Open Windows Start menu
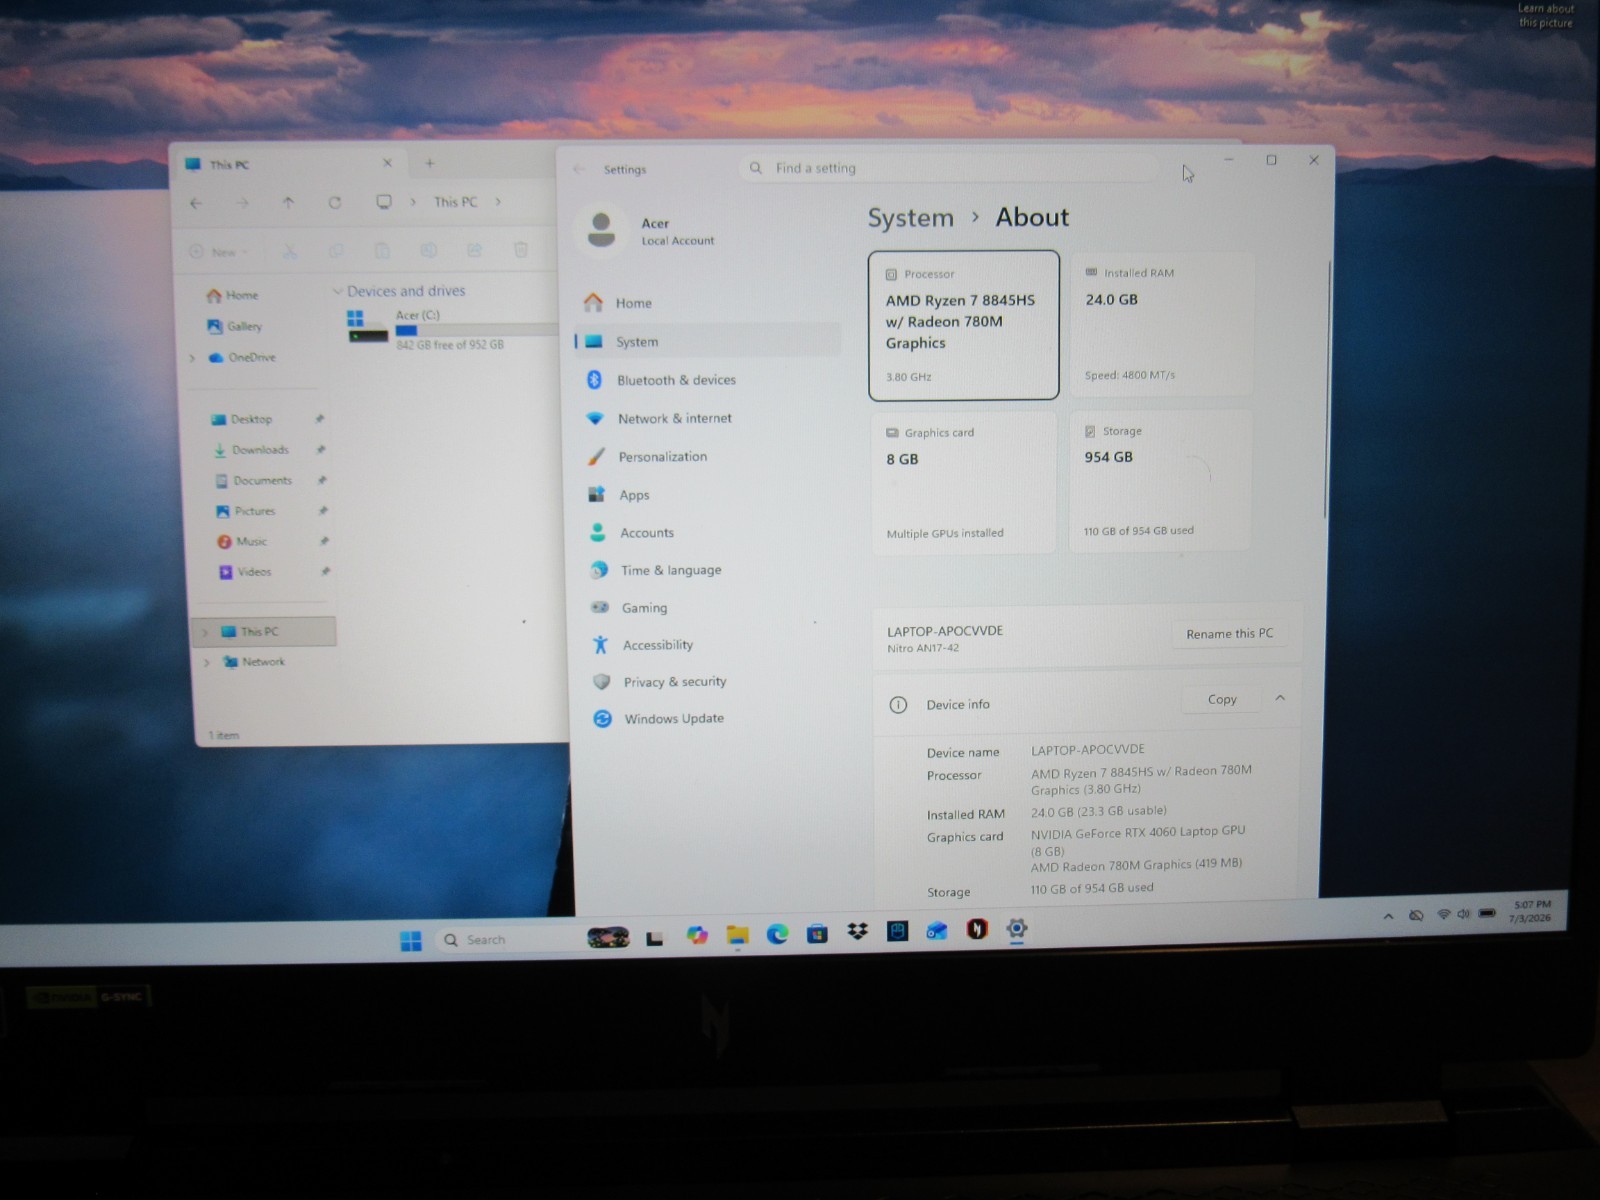This screenshot has width=1600, height=1200. [x=411, y=941]
